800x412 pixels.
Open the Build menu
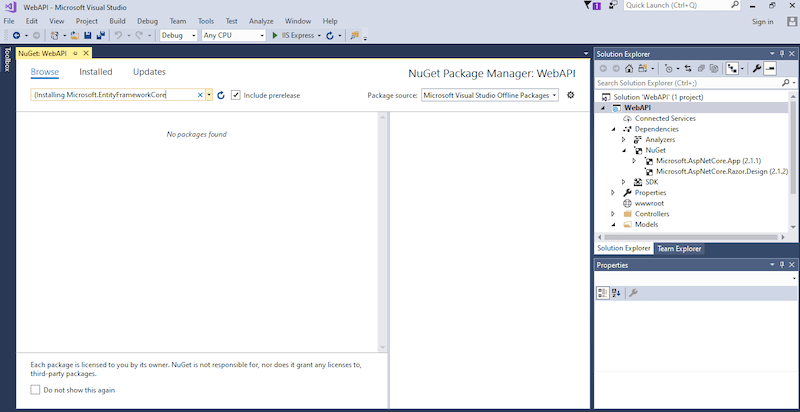coord(117,21)
